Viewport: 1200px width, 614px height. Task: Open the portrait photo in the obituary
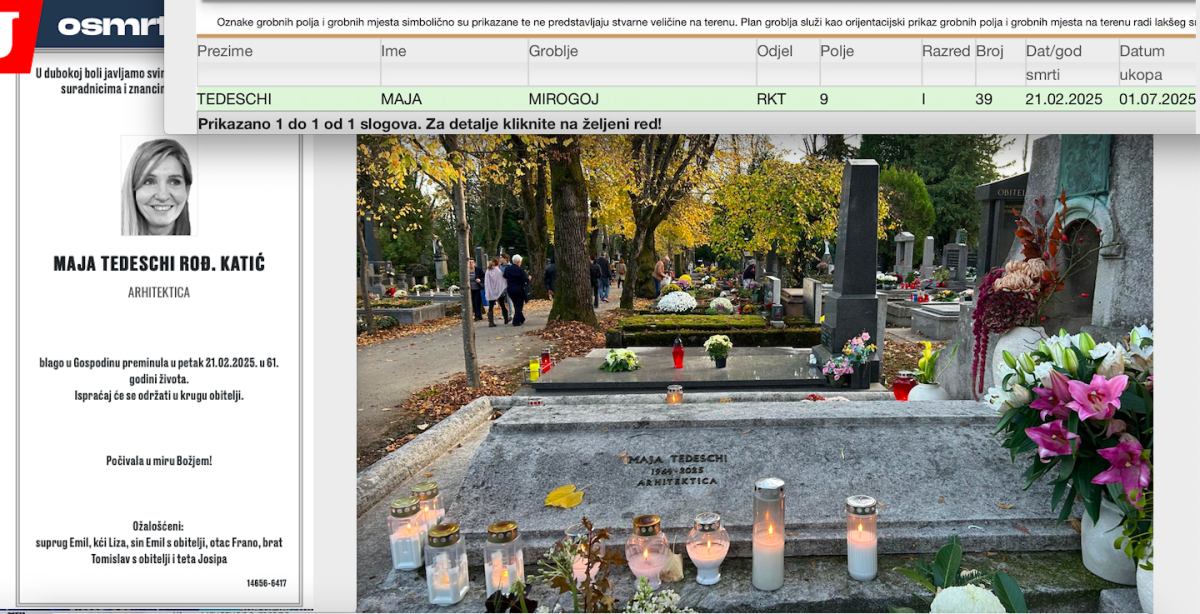(158, 187)
